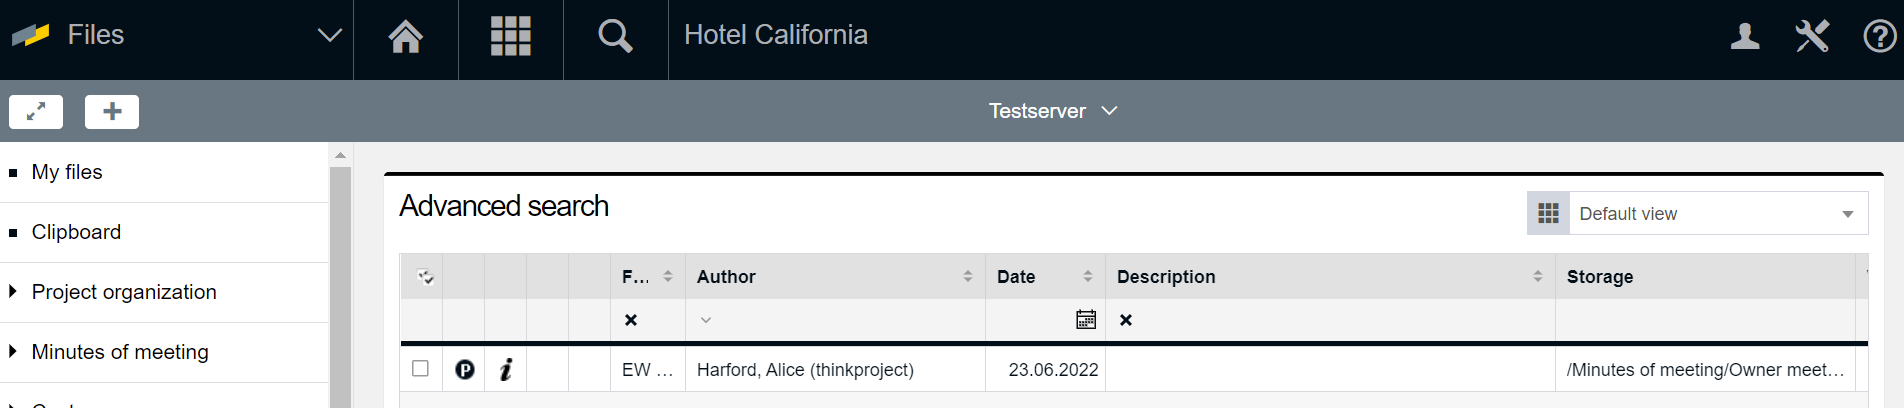Expand the Minutes of meeting tree item
1904x408 pixels.
point(13,352)
